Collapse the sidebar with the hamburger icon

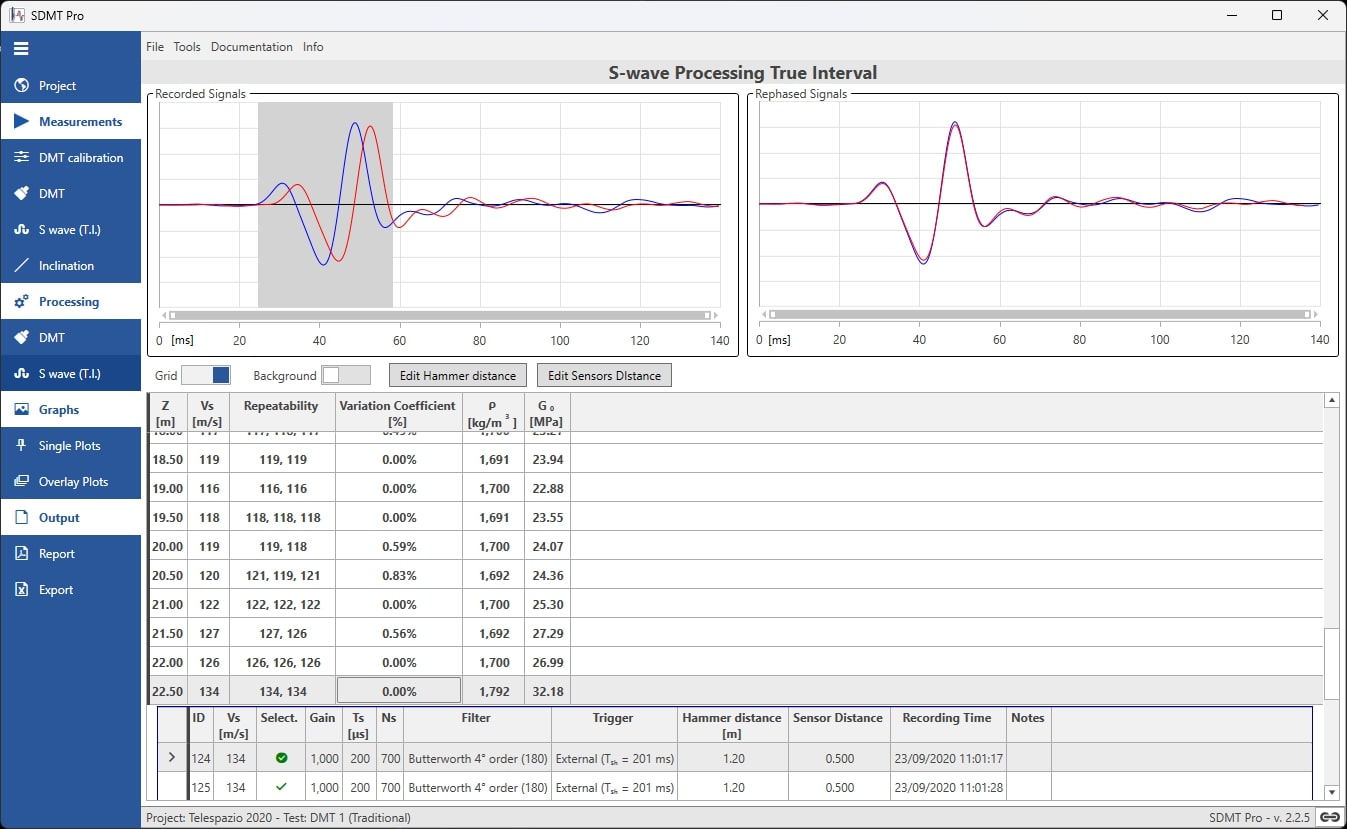(x=21, y=48)
